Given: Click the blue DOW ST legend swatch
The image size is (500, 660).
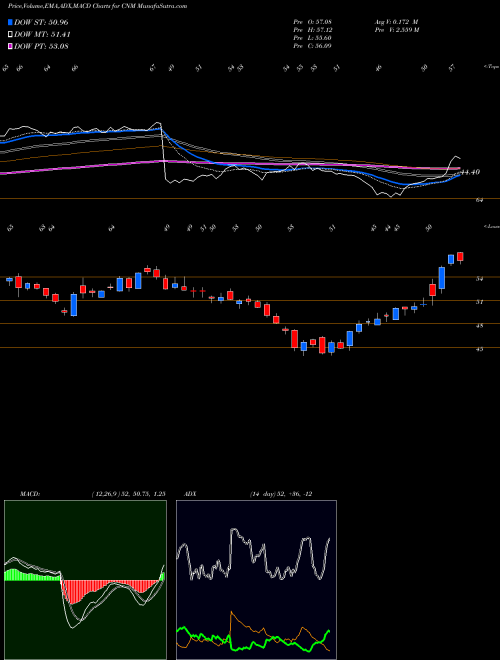Looking at the screenshot, I should point(11,22).
